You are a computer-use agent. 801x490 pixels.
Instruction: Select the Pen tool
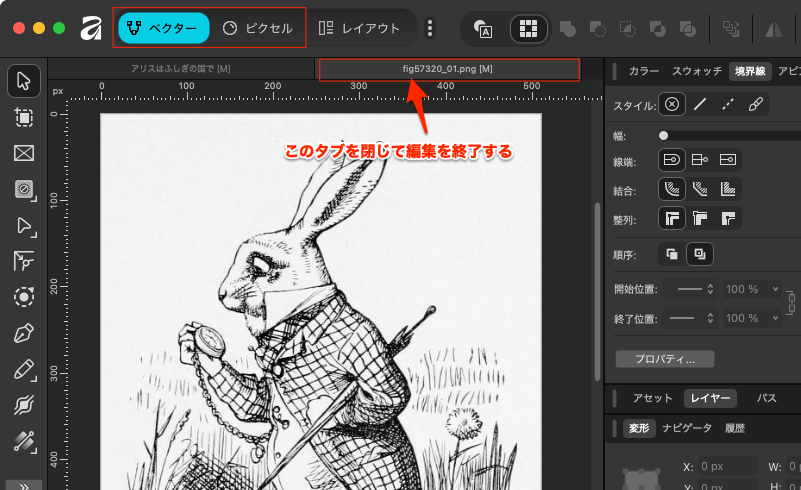tap(24, 334)
